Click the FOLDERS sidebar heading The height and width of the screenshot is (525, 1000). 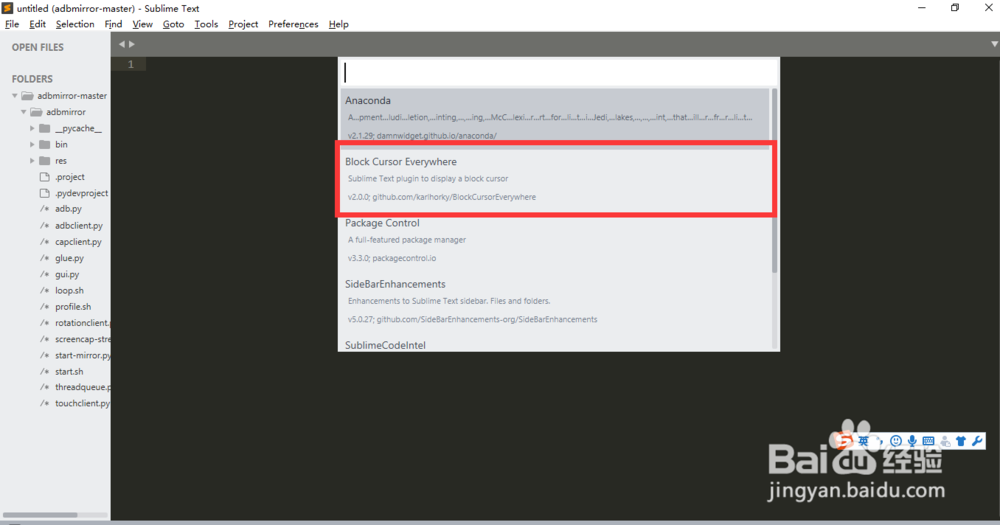click(32, 79)
